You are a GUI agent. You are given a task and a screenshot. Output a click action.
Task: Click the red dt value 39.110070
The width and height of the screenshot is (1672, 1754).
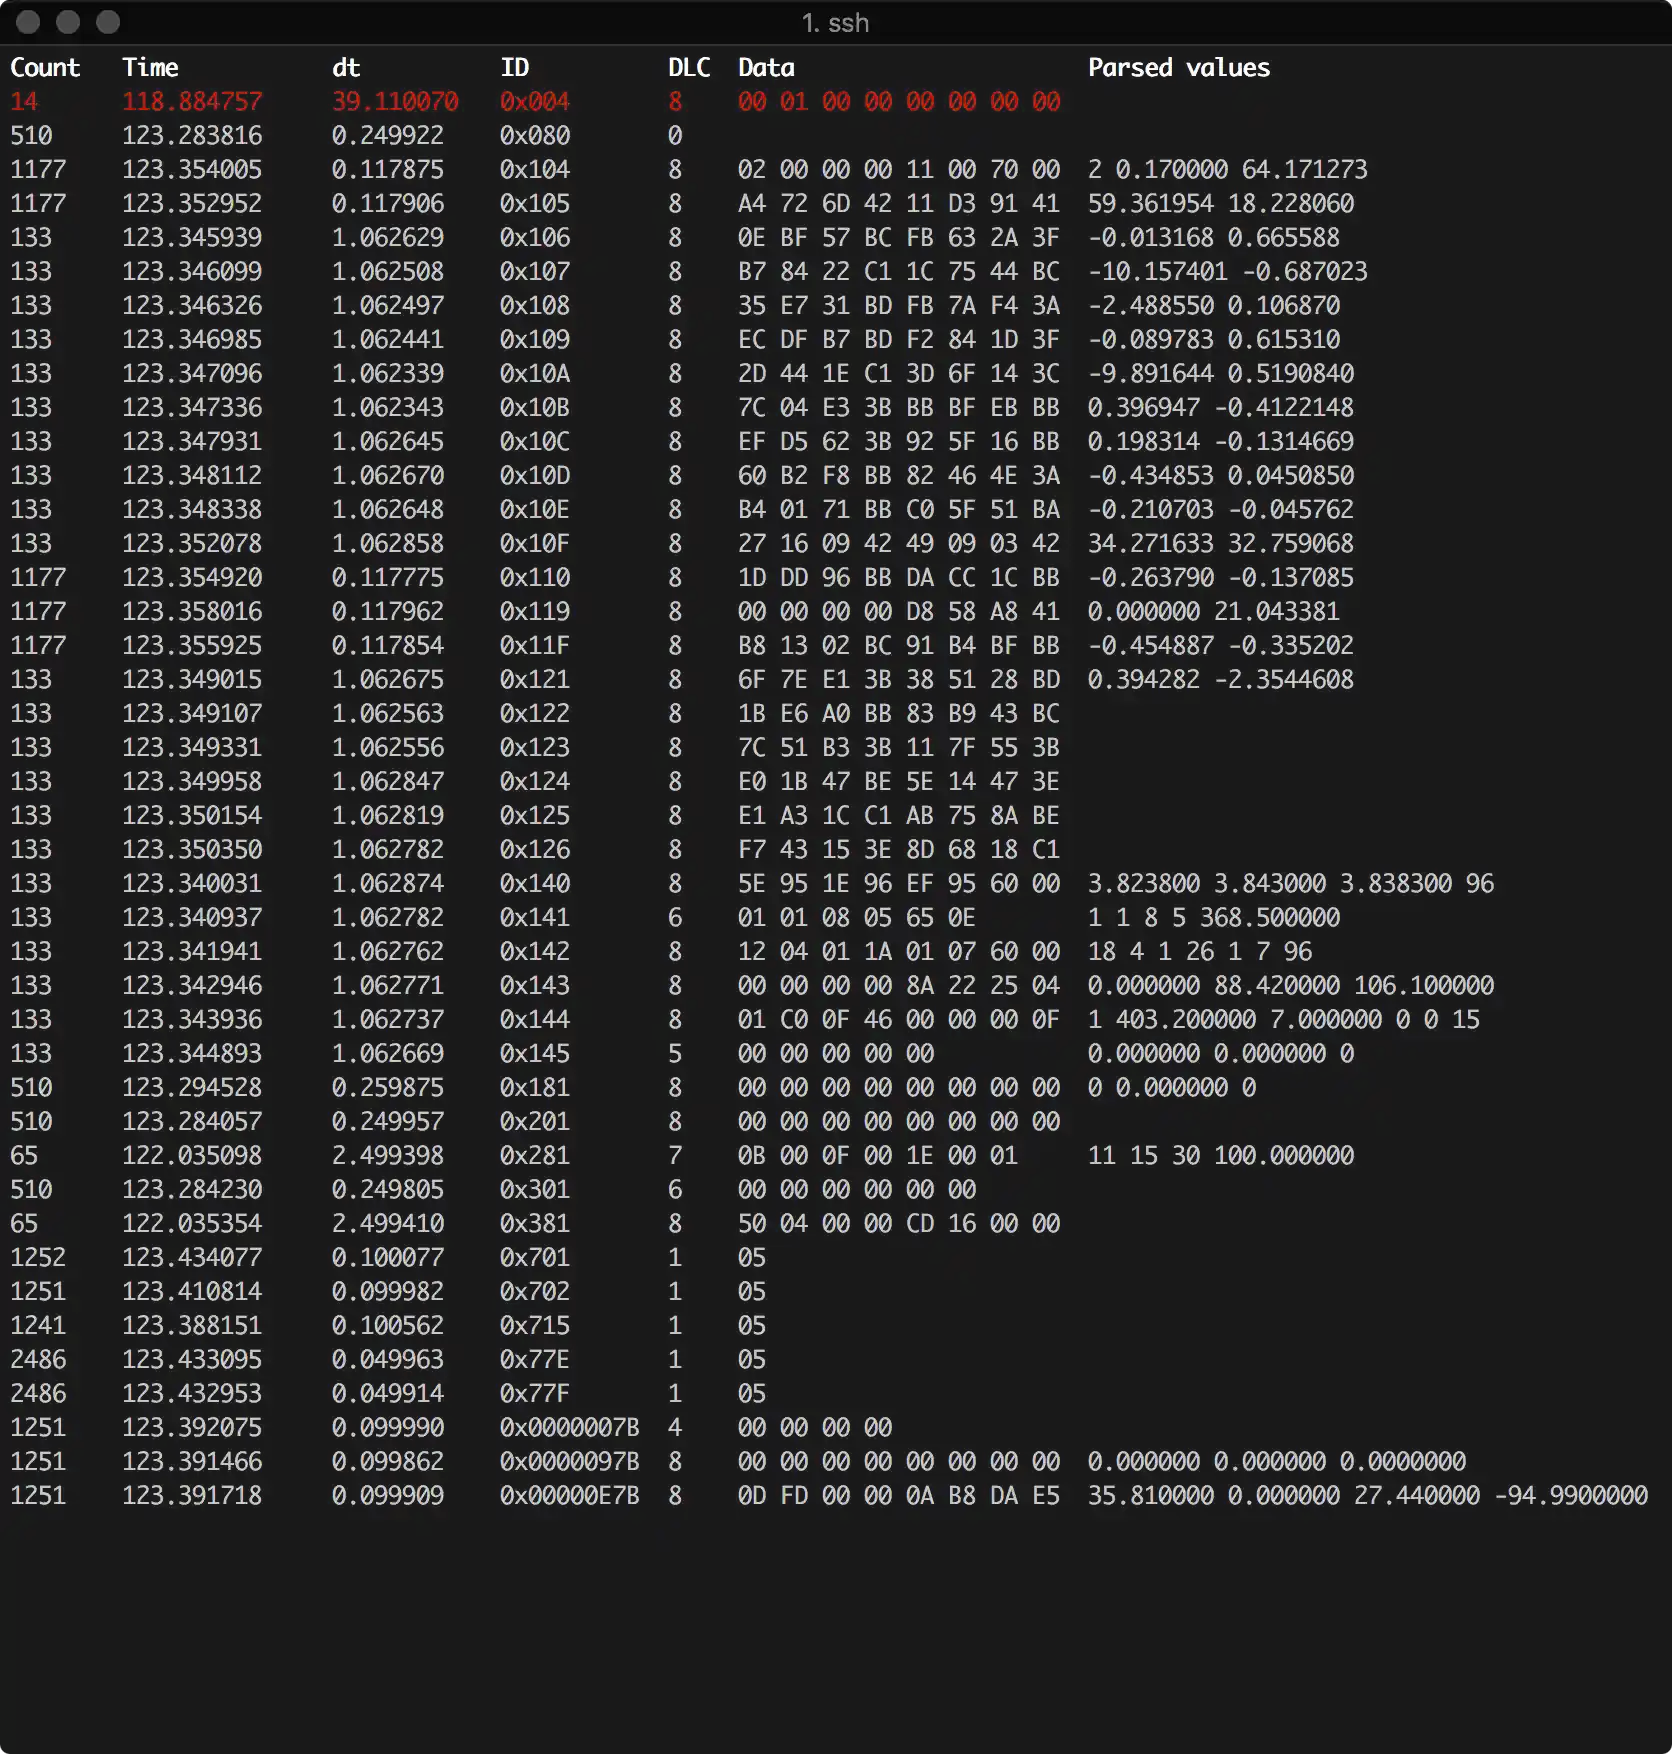395,102
